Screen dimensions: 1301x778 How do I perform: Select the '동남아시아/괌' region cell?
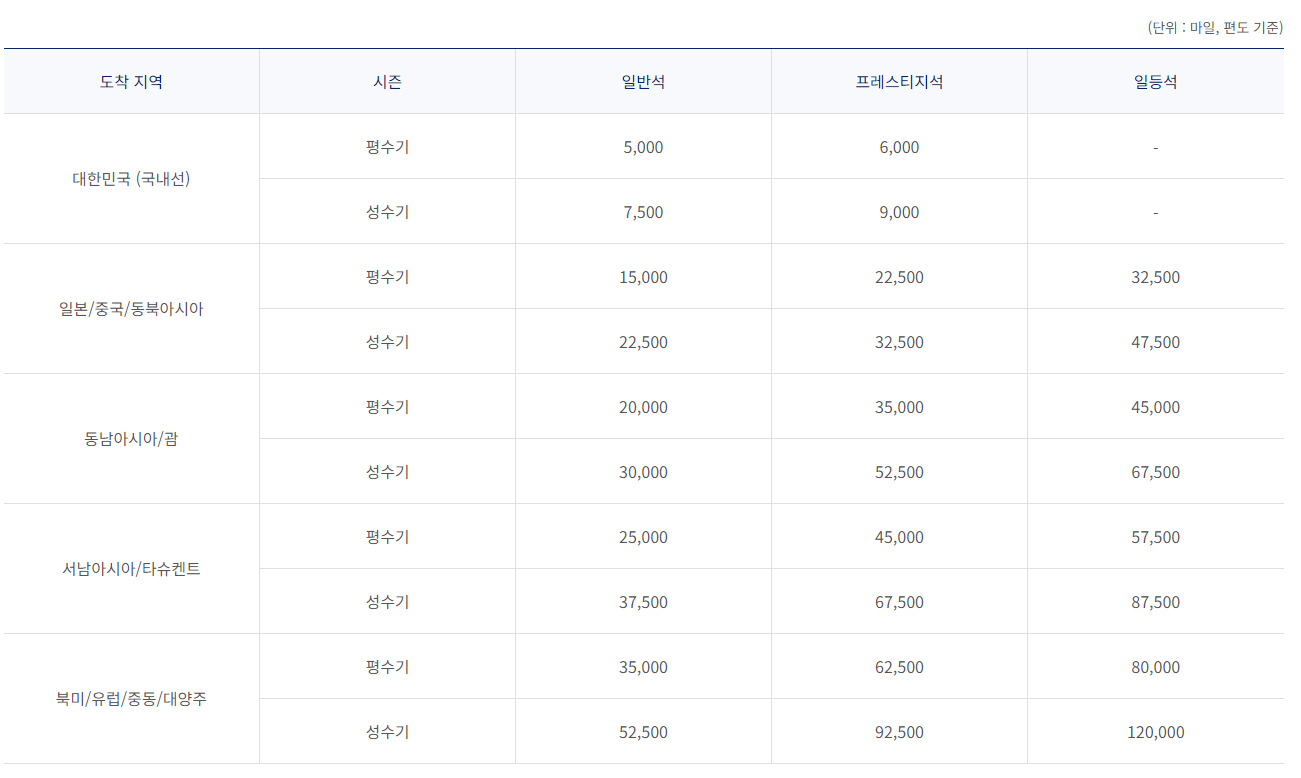[131, 440]
